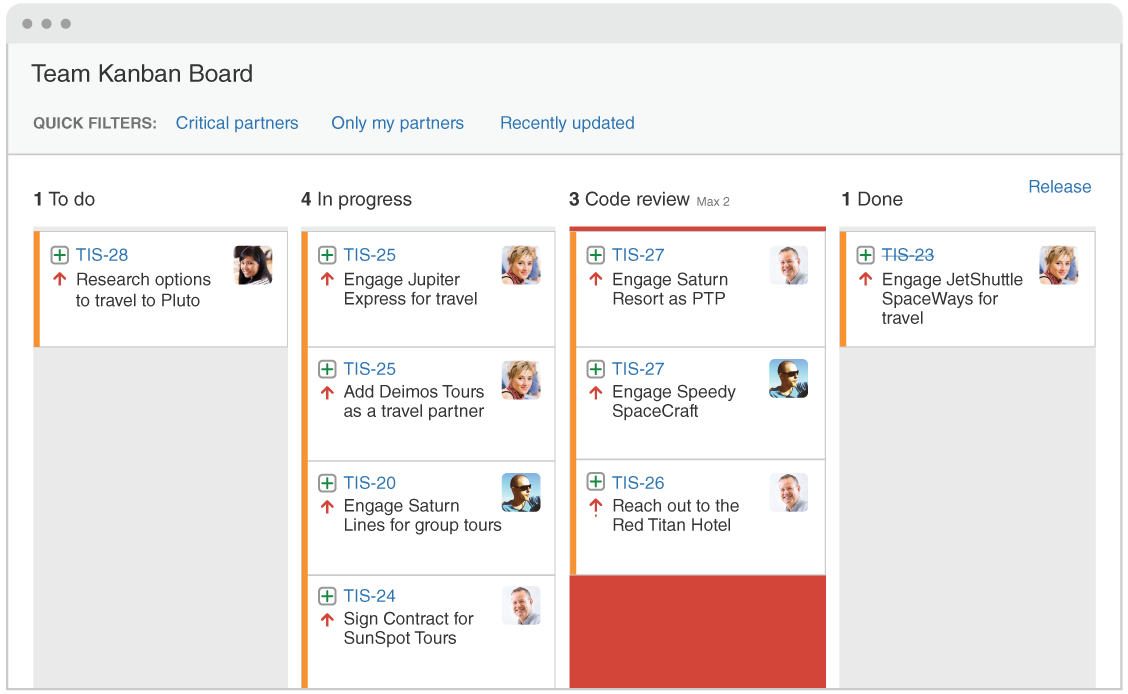Click the red limit warning area in Code review

(697, 631)
